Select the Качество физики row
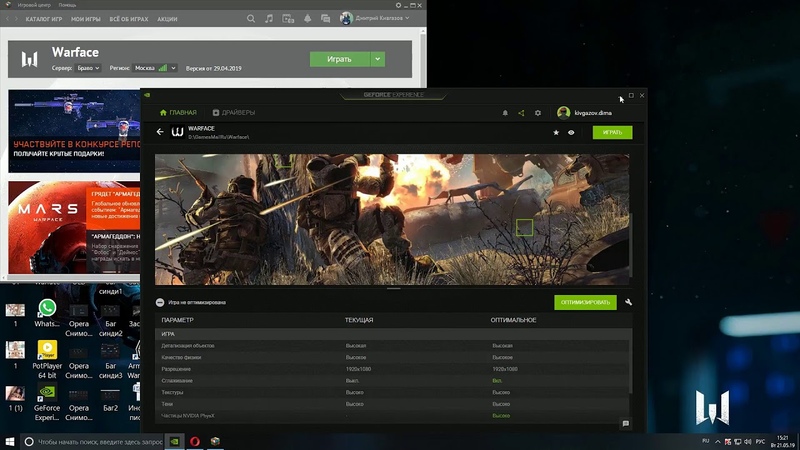 pos(392,357)
